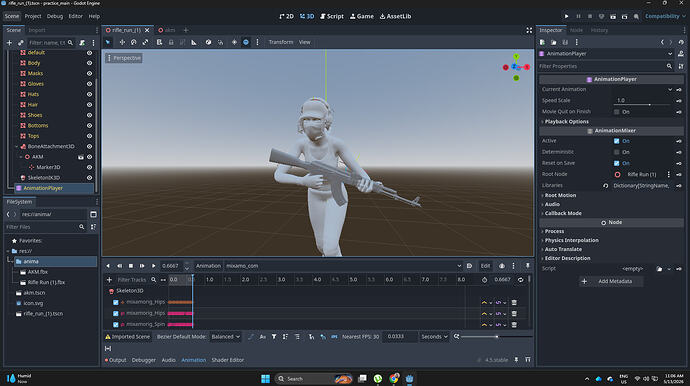Viewport: 690px width, 386px height.
Task: Click the Edit button in animation panel
Action: click(485, 266)
